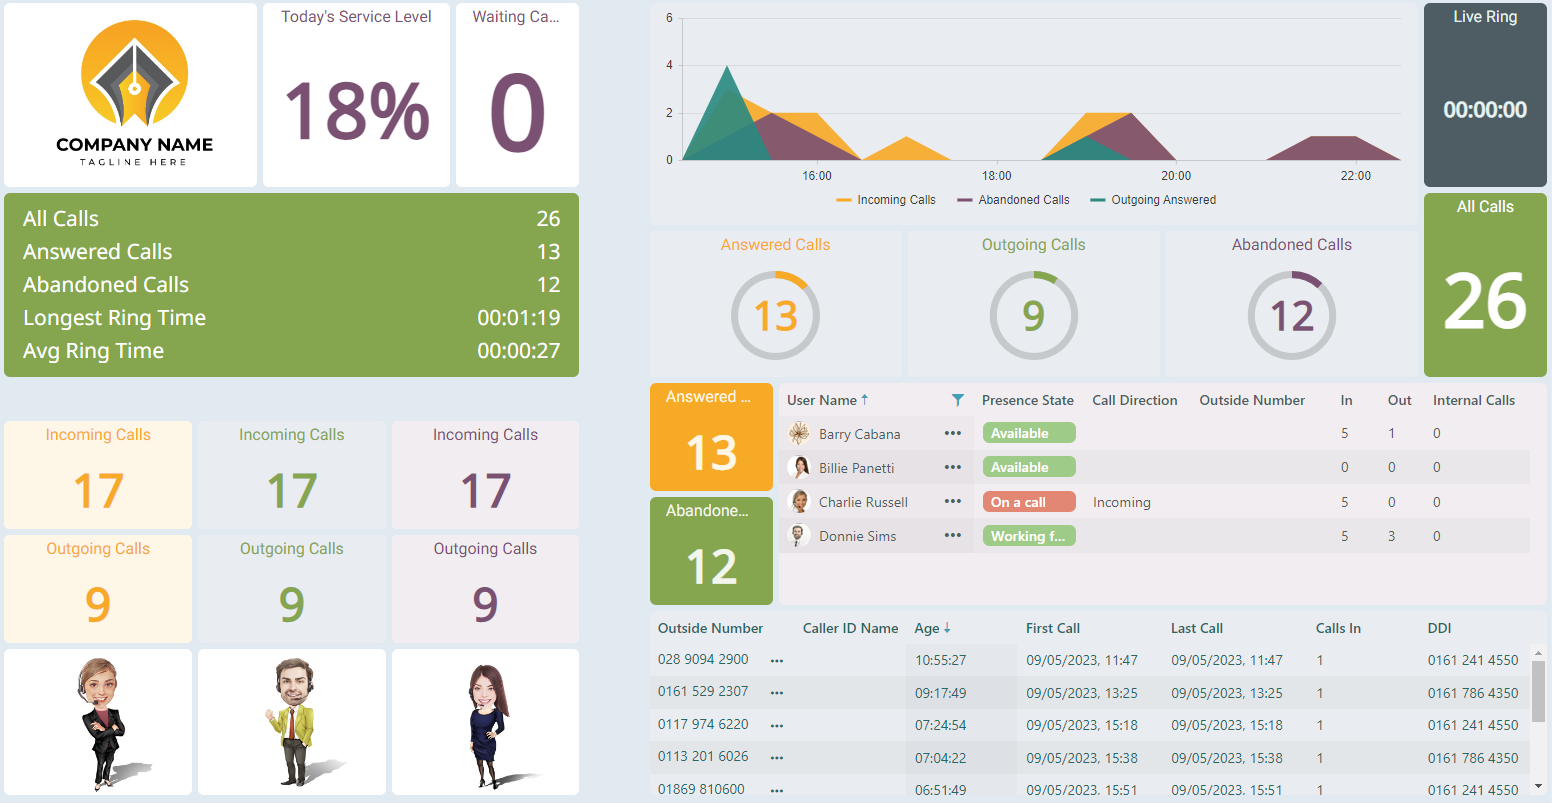The width and height of the screenshot is (1552, 803).
Task: Sort by the User Name column header
Action: pos(822,400)
